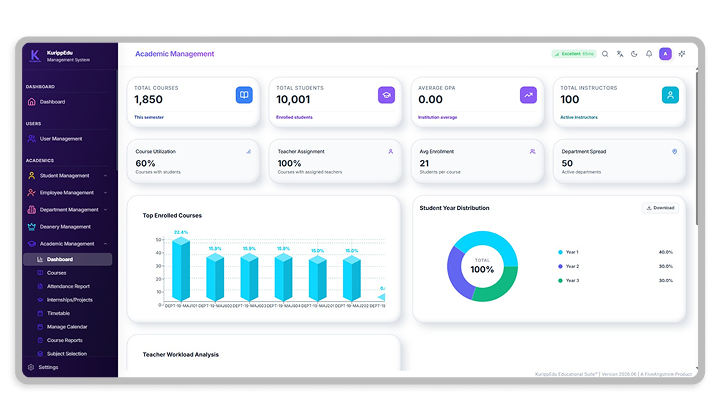Click the Average GPA trend icon

point(528,95)
